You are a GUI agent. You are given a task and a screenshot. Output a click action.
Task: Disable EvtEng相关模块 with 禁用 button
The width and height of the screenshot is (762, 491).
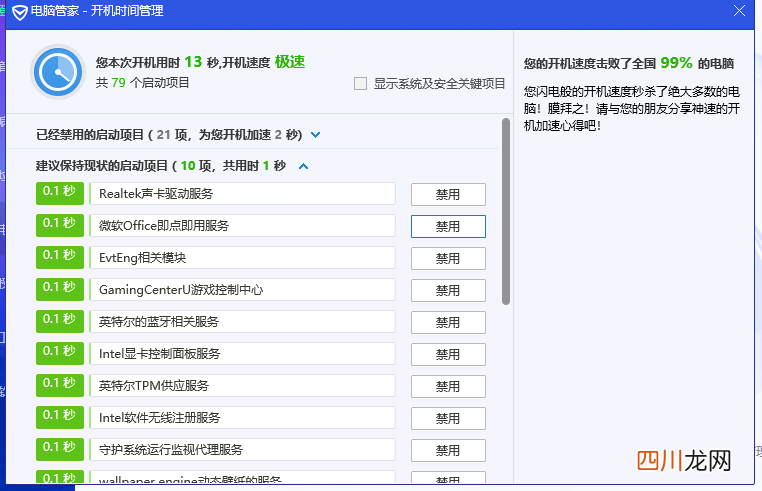448,259
